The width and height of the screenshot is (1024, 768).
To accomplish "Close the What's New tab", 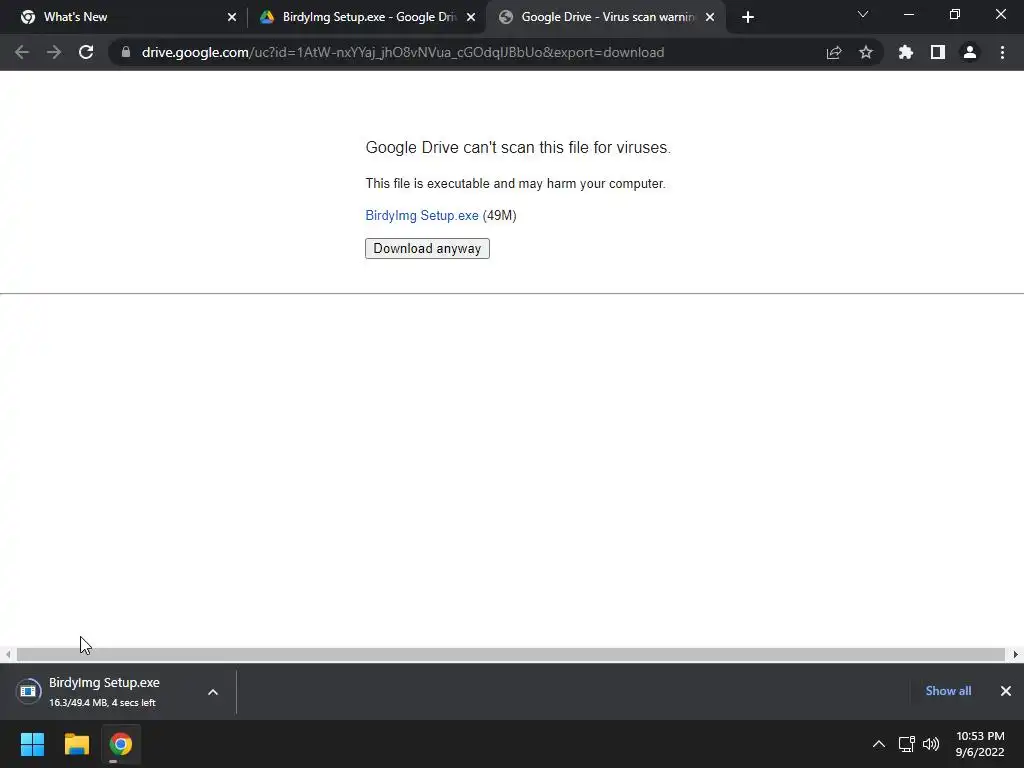I will pyautogui.click(x=232, y=17).
